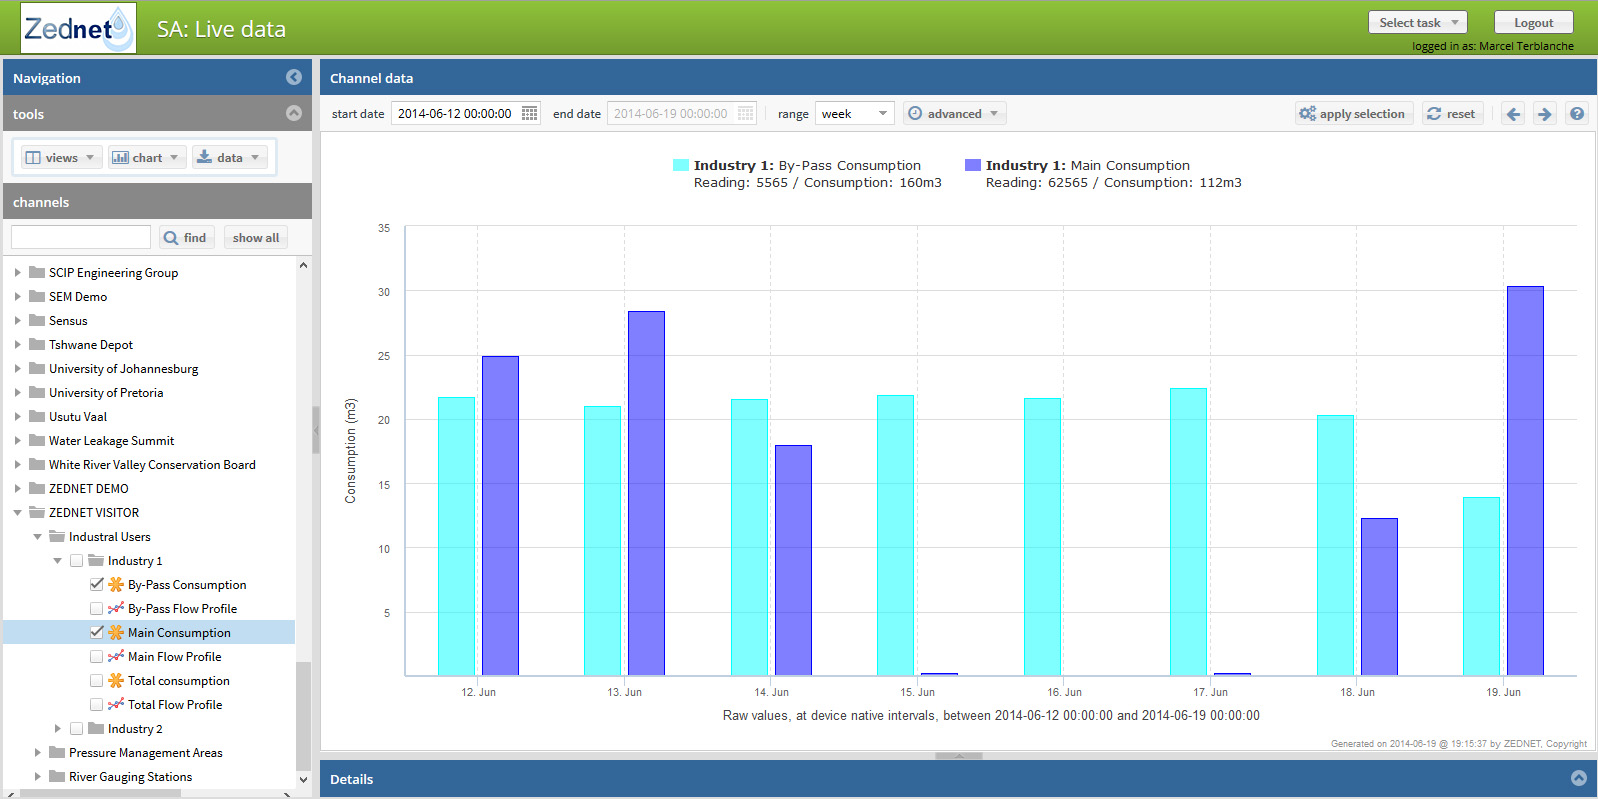This screenshot has height=799, width=1598.
Task: Click the find button
Action: [185, 237]
